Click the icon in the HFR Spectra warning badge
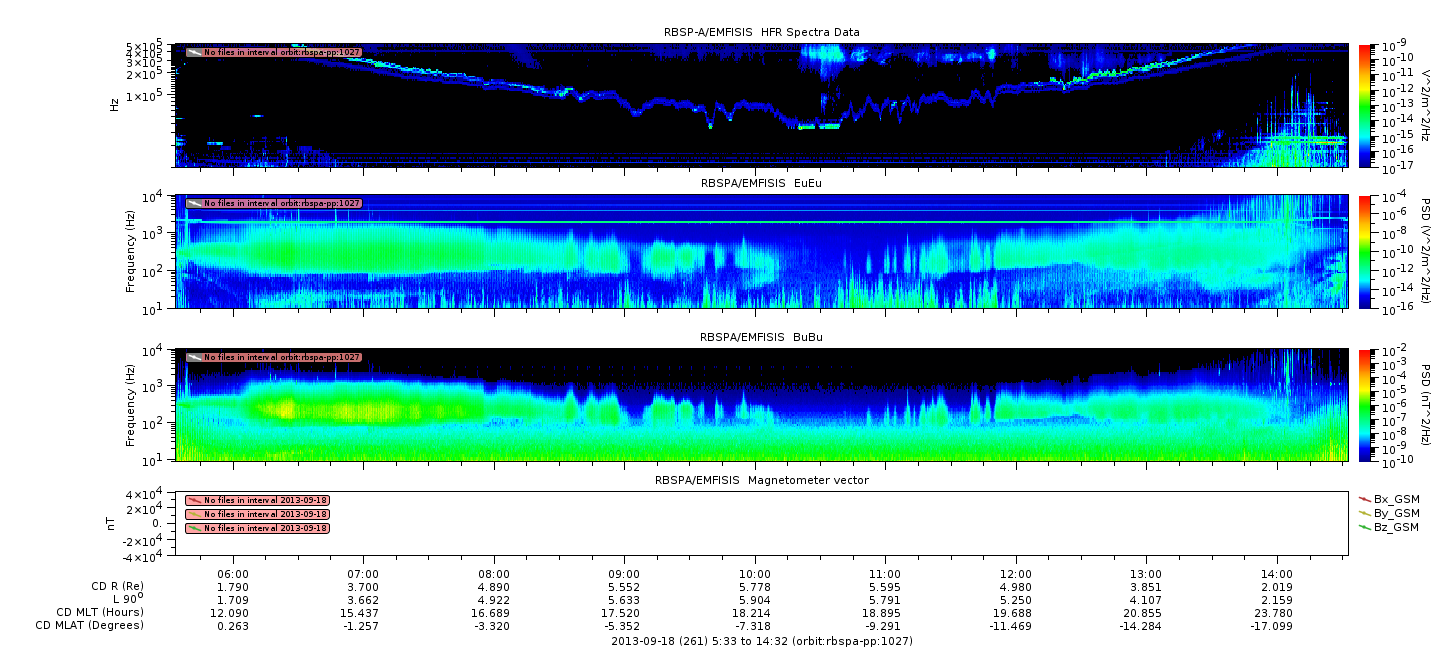The height and width of the screenshot is (658, 1447). point(194,52)
